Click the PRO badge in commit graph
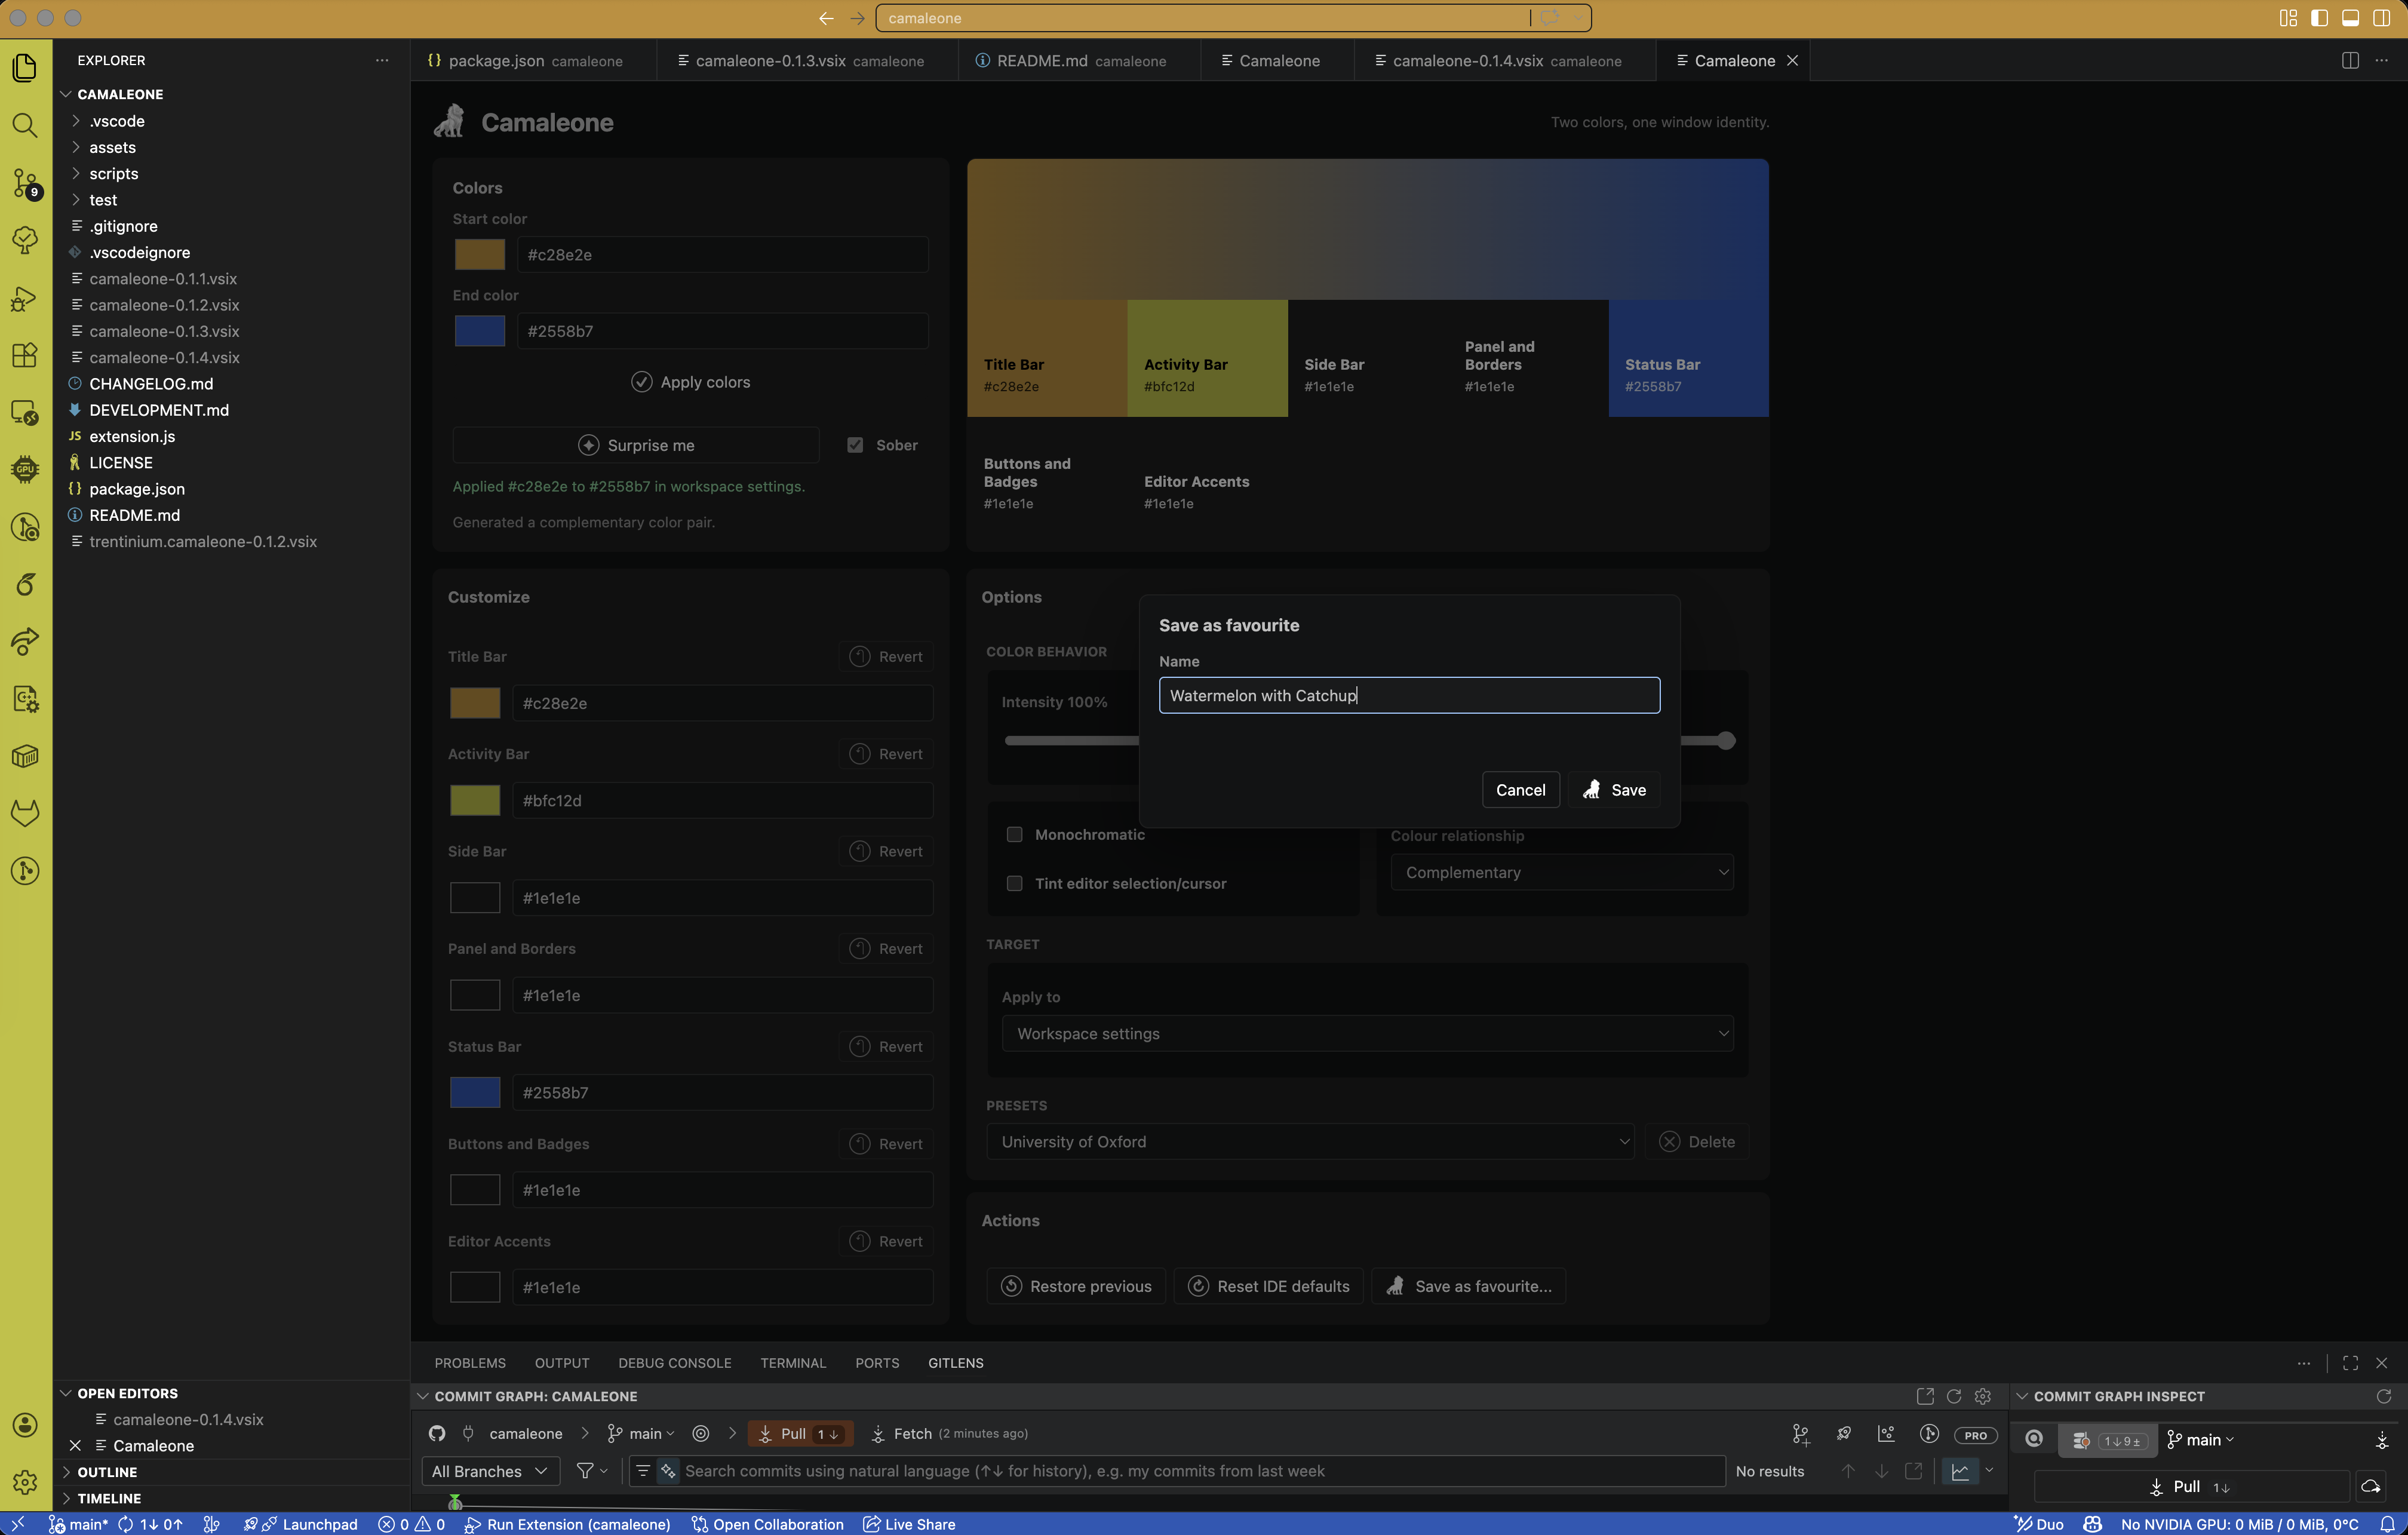 [1975, 1435]
